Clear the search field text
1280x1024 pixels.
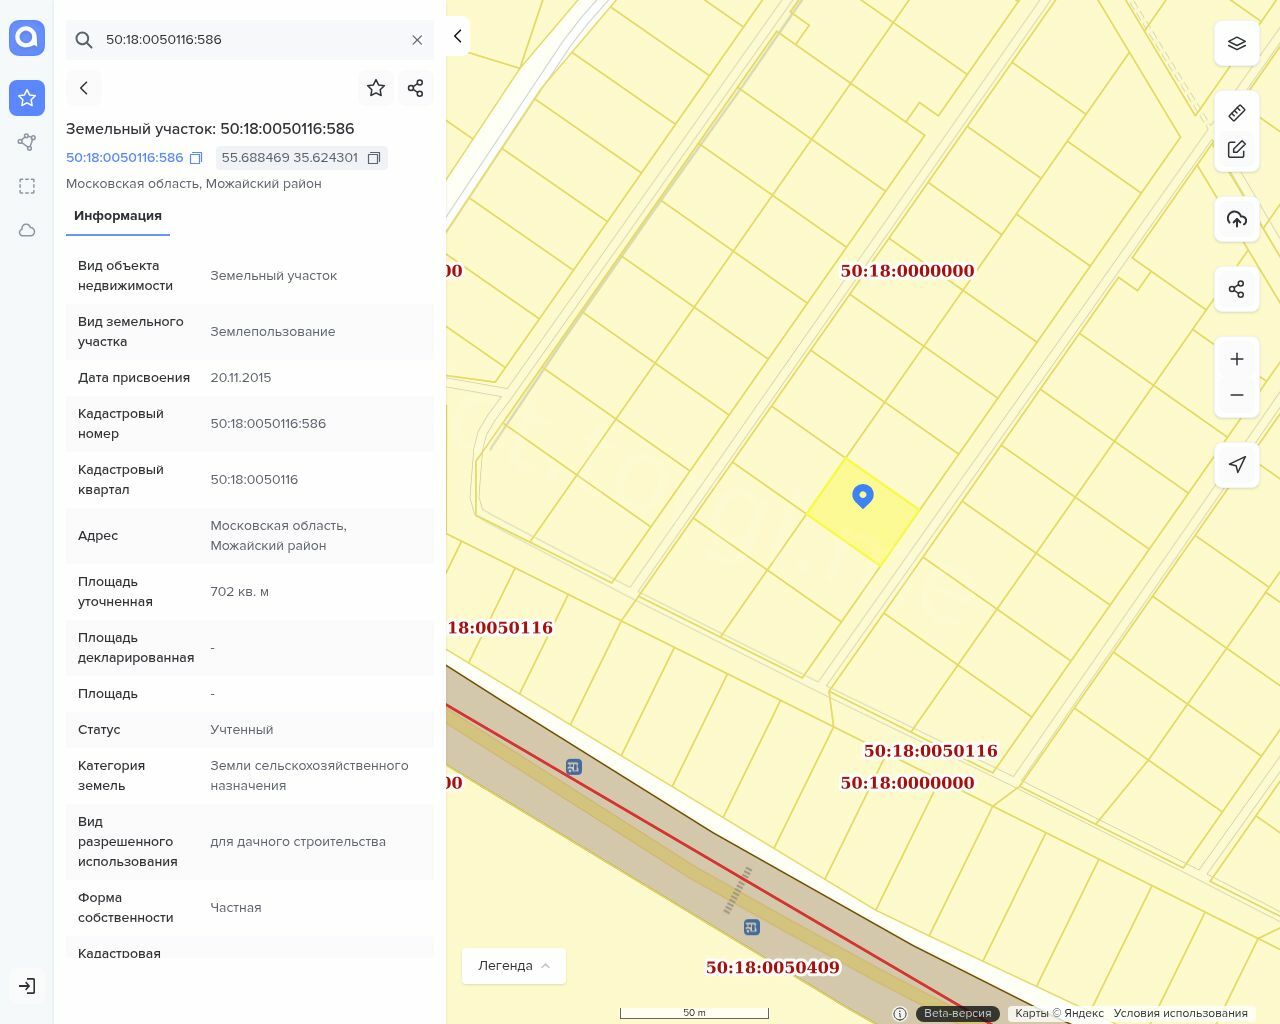417,40
